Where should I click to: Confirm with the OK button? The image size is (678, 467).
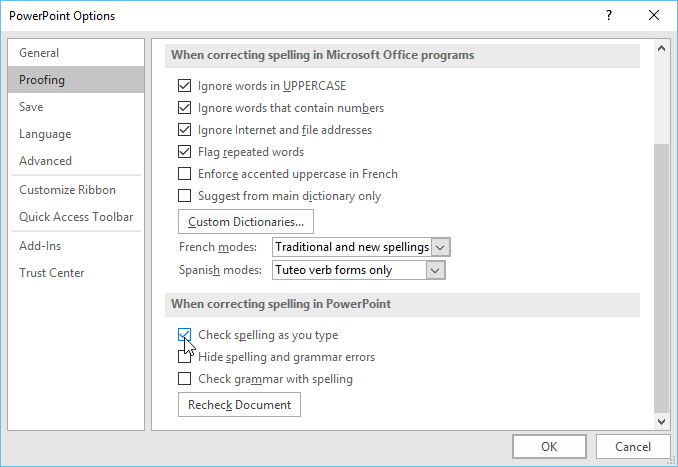[549, 447]
